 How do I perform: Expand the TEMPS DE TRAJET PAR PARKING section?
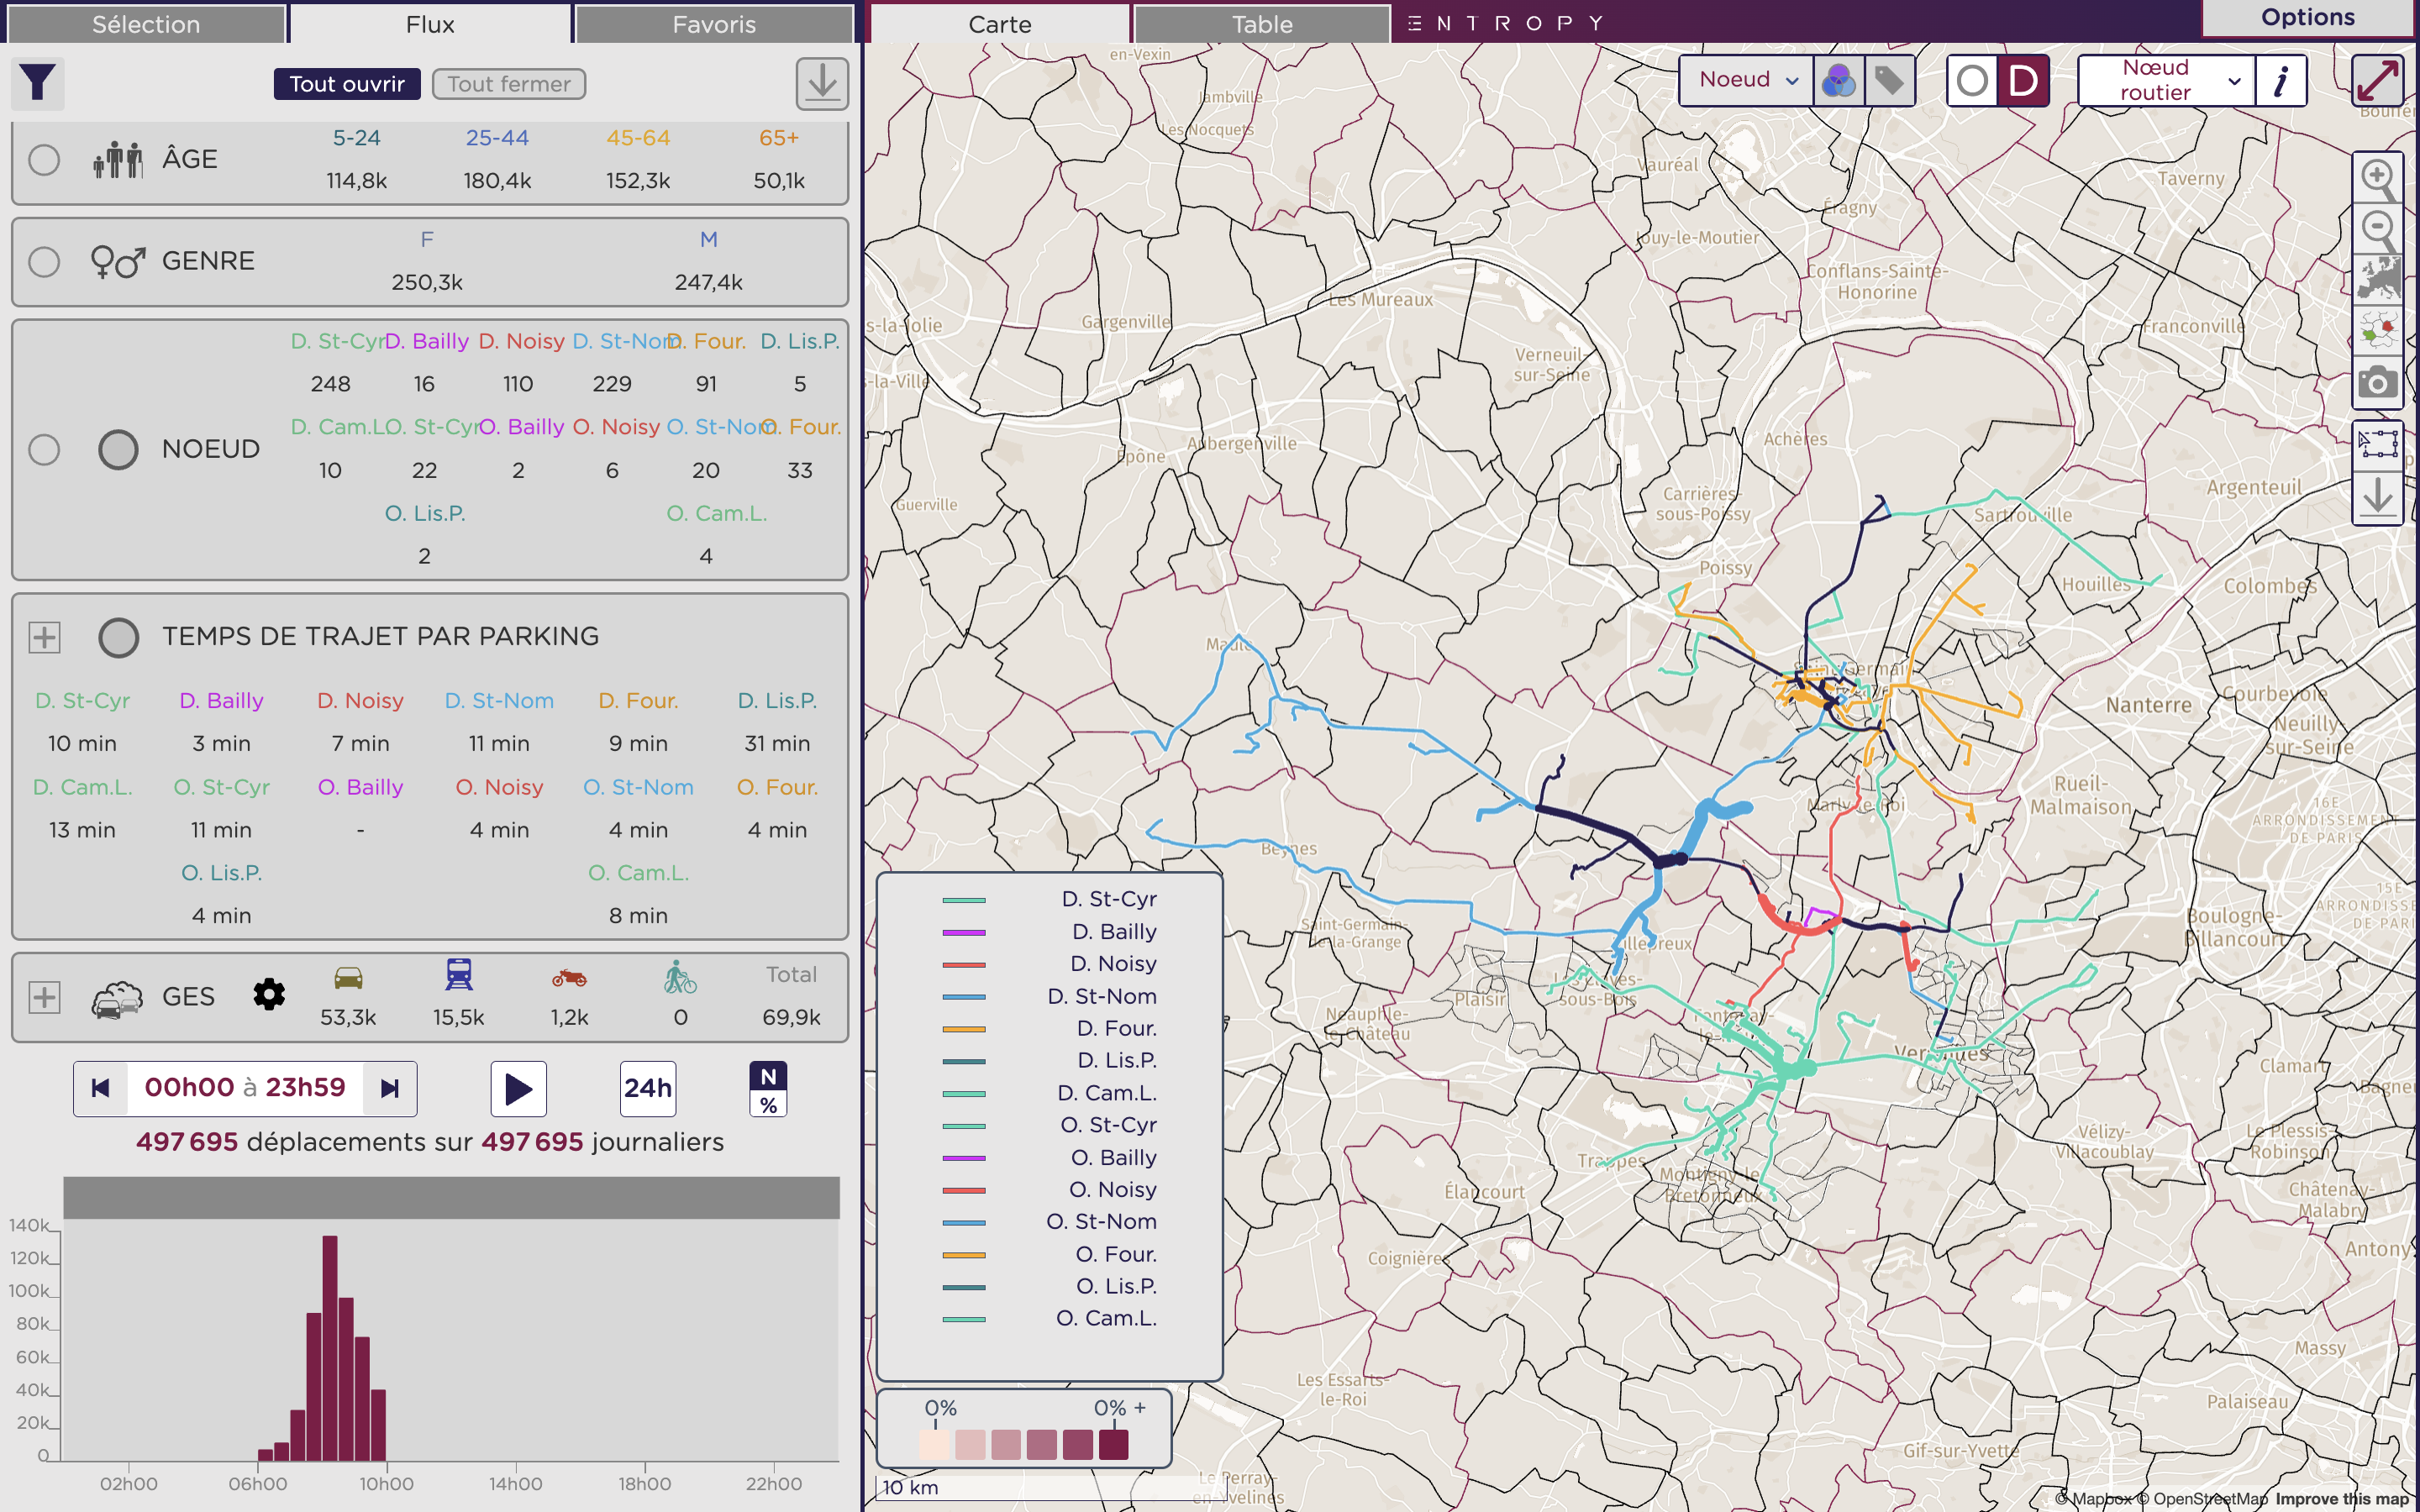coord(44,637)
